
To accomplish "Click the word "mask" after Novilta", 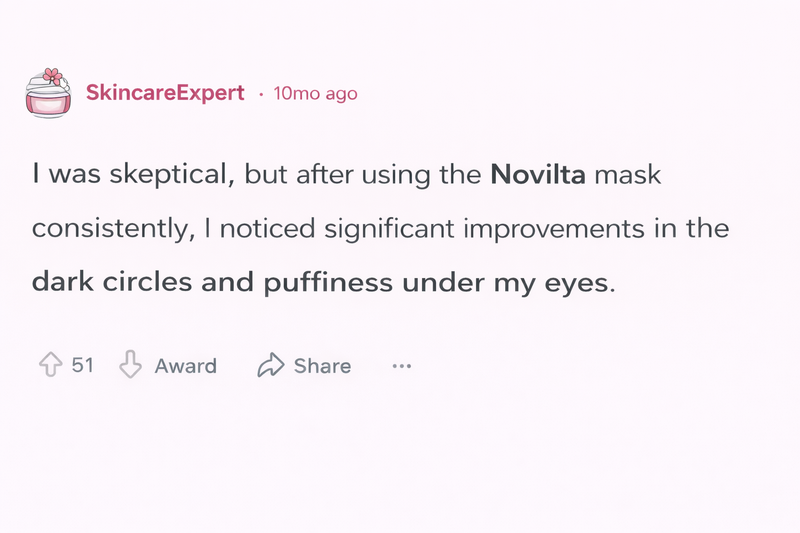I will click(x=627, y=176).
